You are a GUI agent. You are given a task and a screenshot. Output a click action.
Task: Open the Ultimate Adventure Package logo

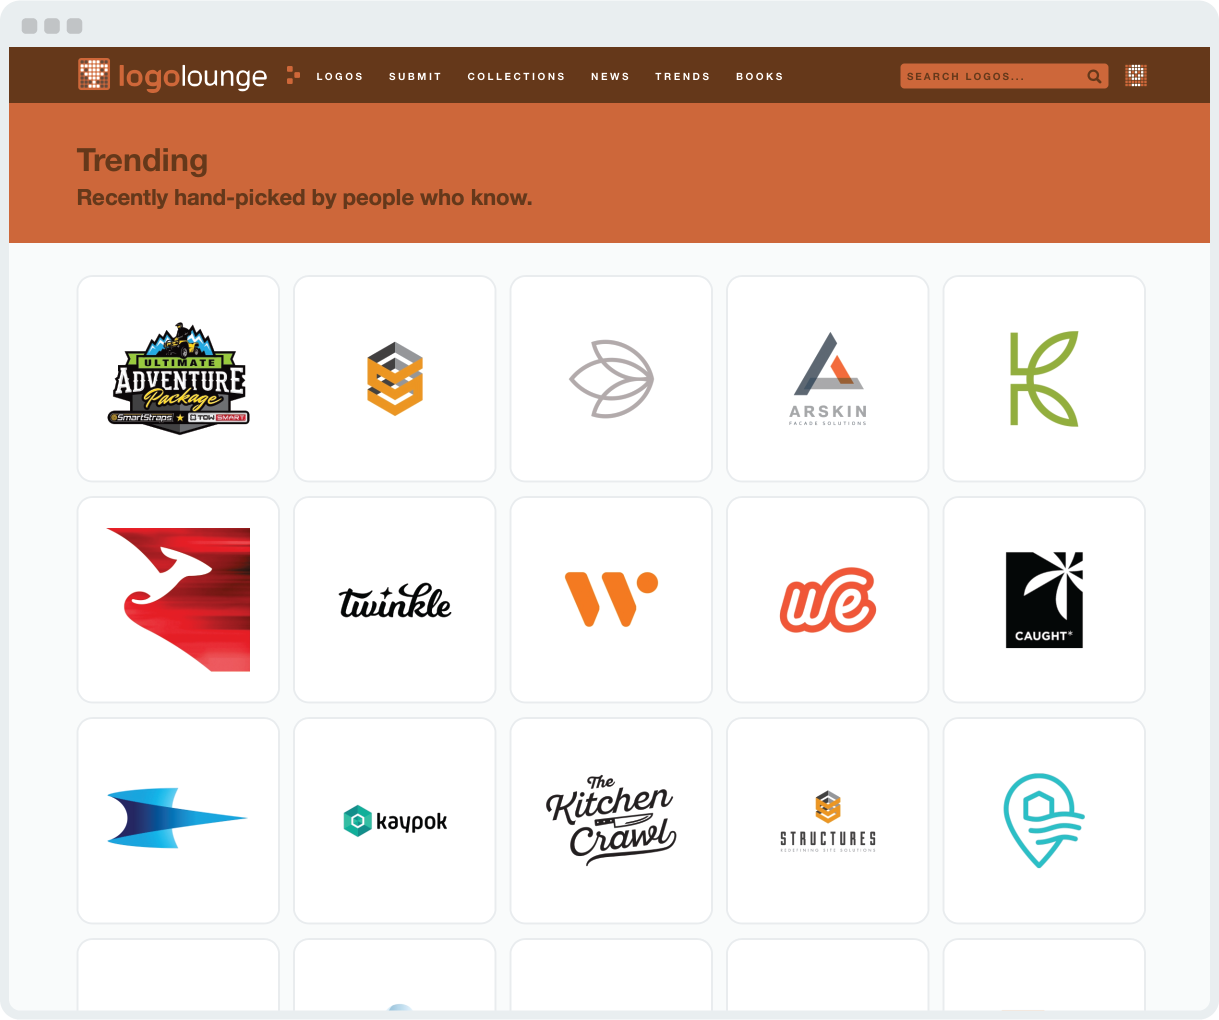point(178,379)
